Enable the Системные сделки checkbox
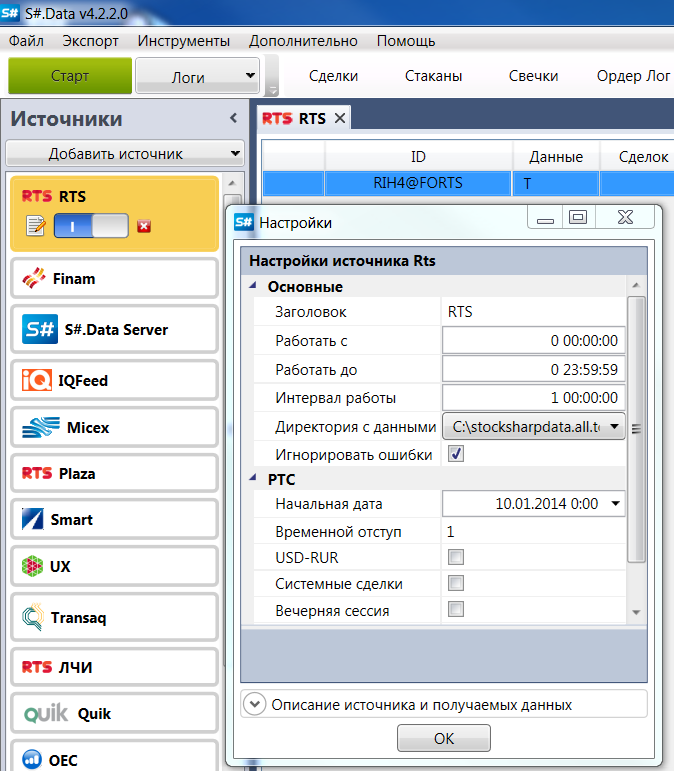This screenshot has width=674, height=771. click(456, 583)
